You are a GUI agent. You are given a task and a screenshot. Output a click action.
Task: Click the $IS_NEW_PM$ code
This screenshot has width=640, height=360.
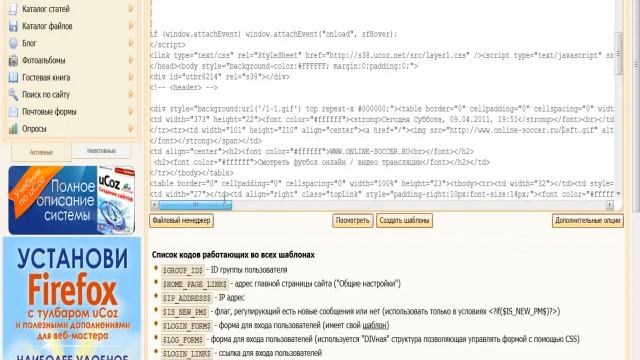184,312
